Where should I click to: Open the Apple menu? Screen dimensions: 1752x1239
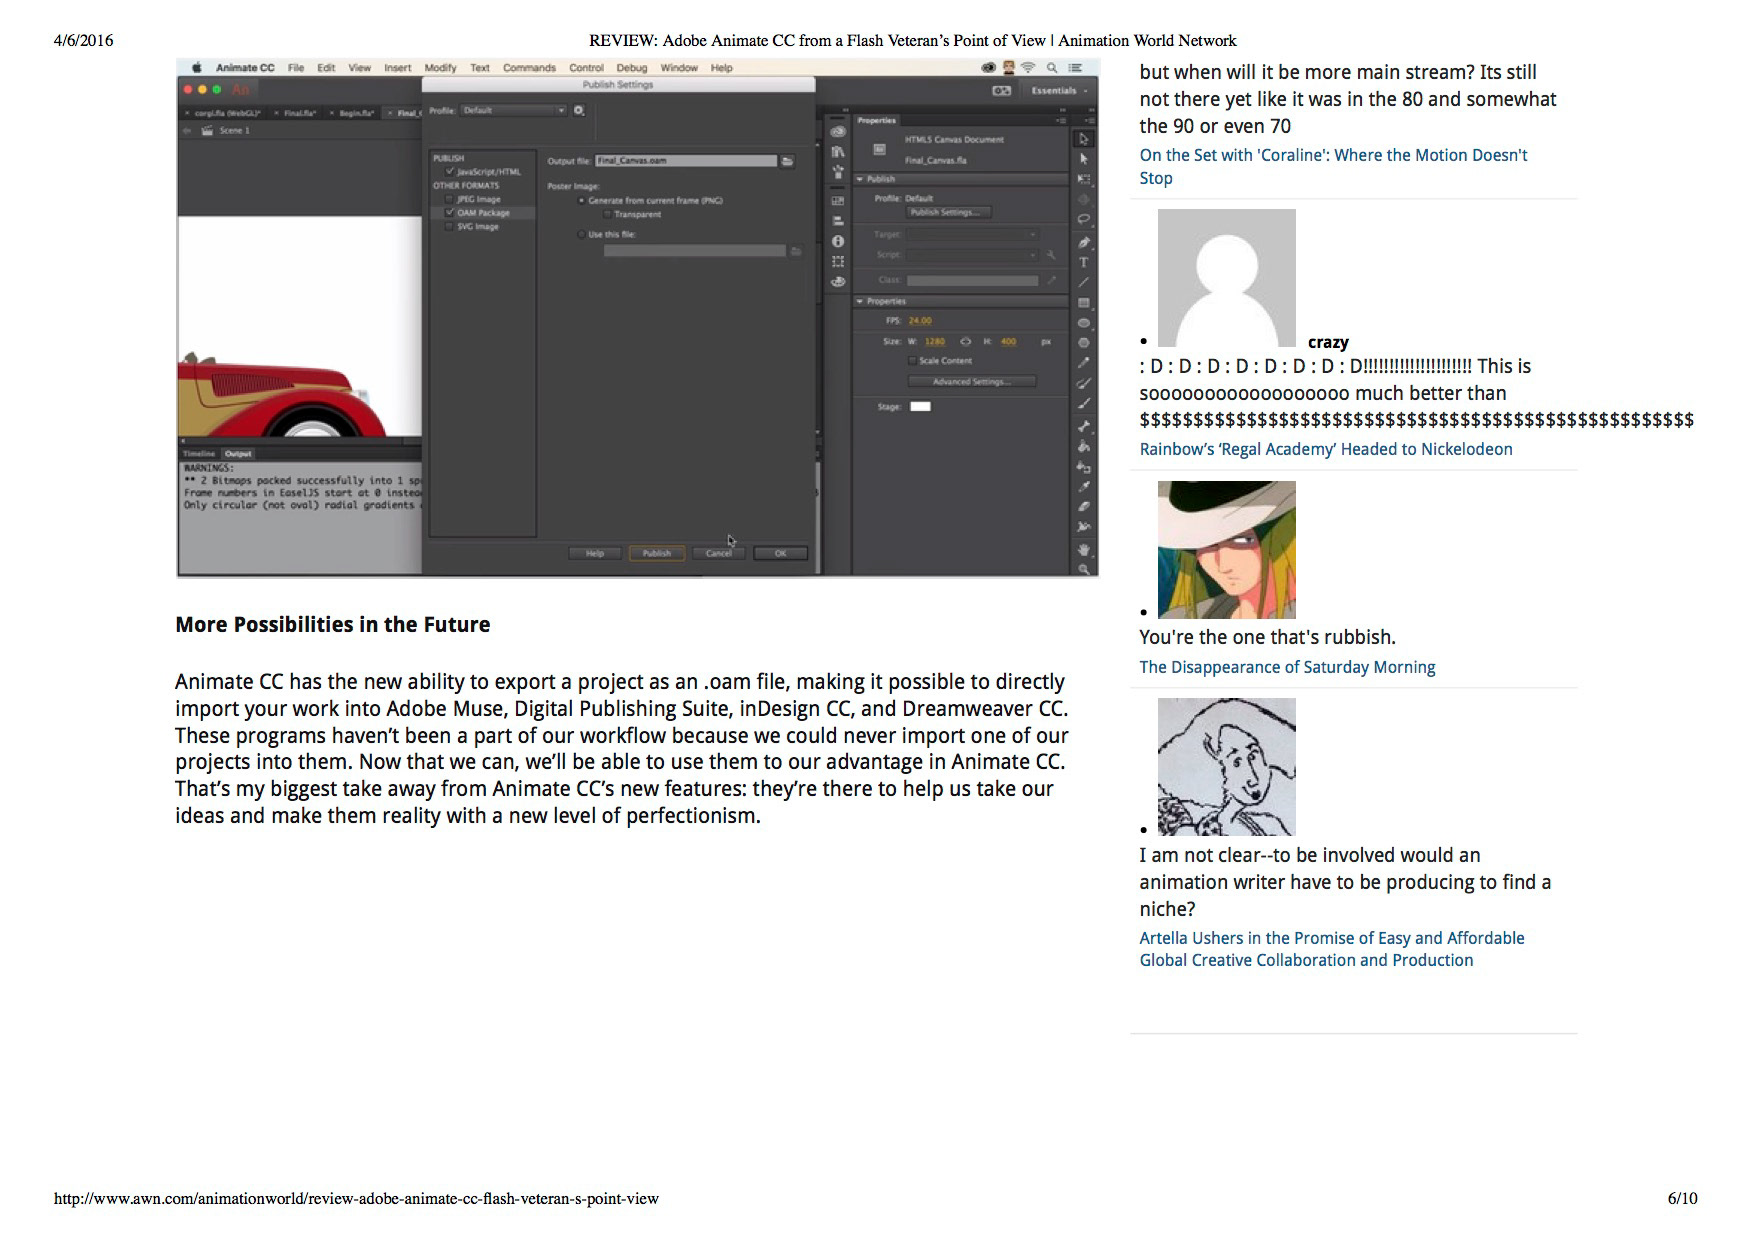[197, 68]
